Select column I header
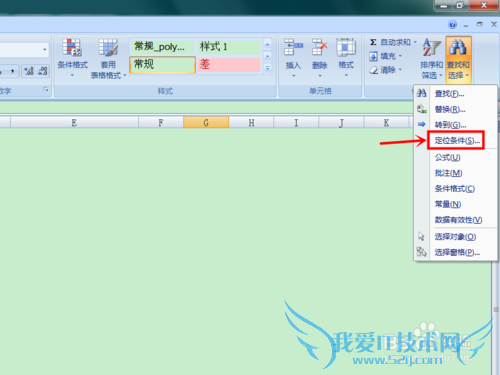The width and height of the screenshot is (500, 375). click(x=296, y=123)
